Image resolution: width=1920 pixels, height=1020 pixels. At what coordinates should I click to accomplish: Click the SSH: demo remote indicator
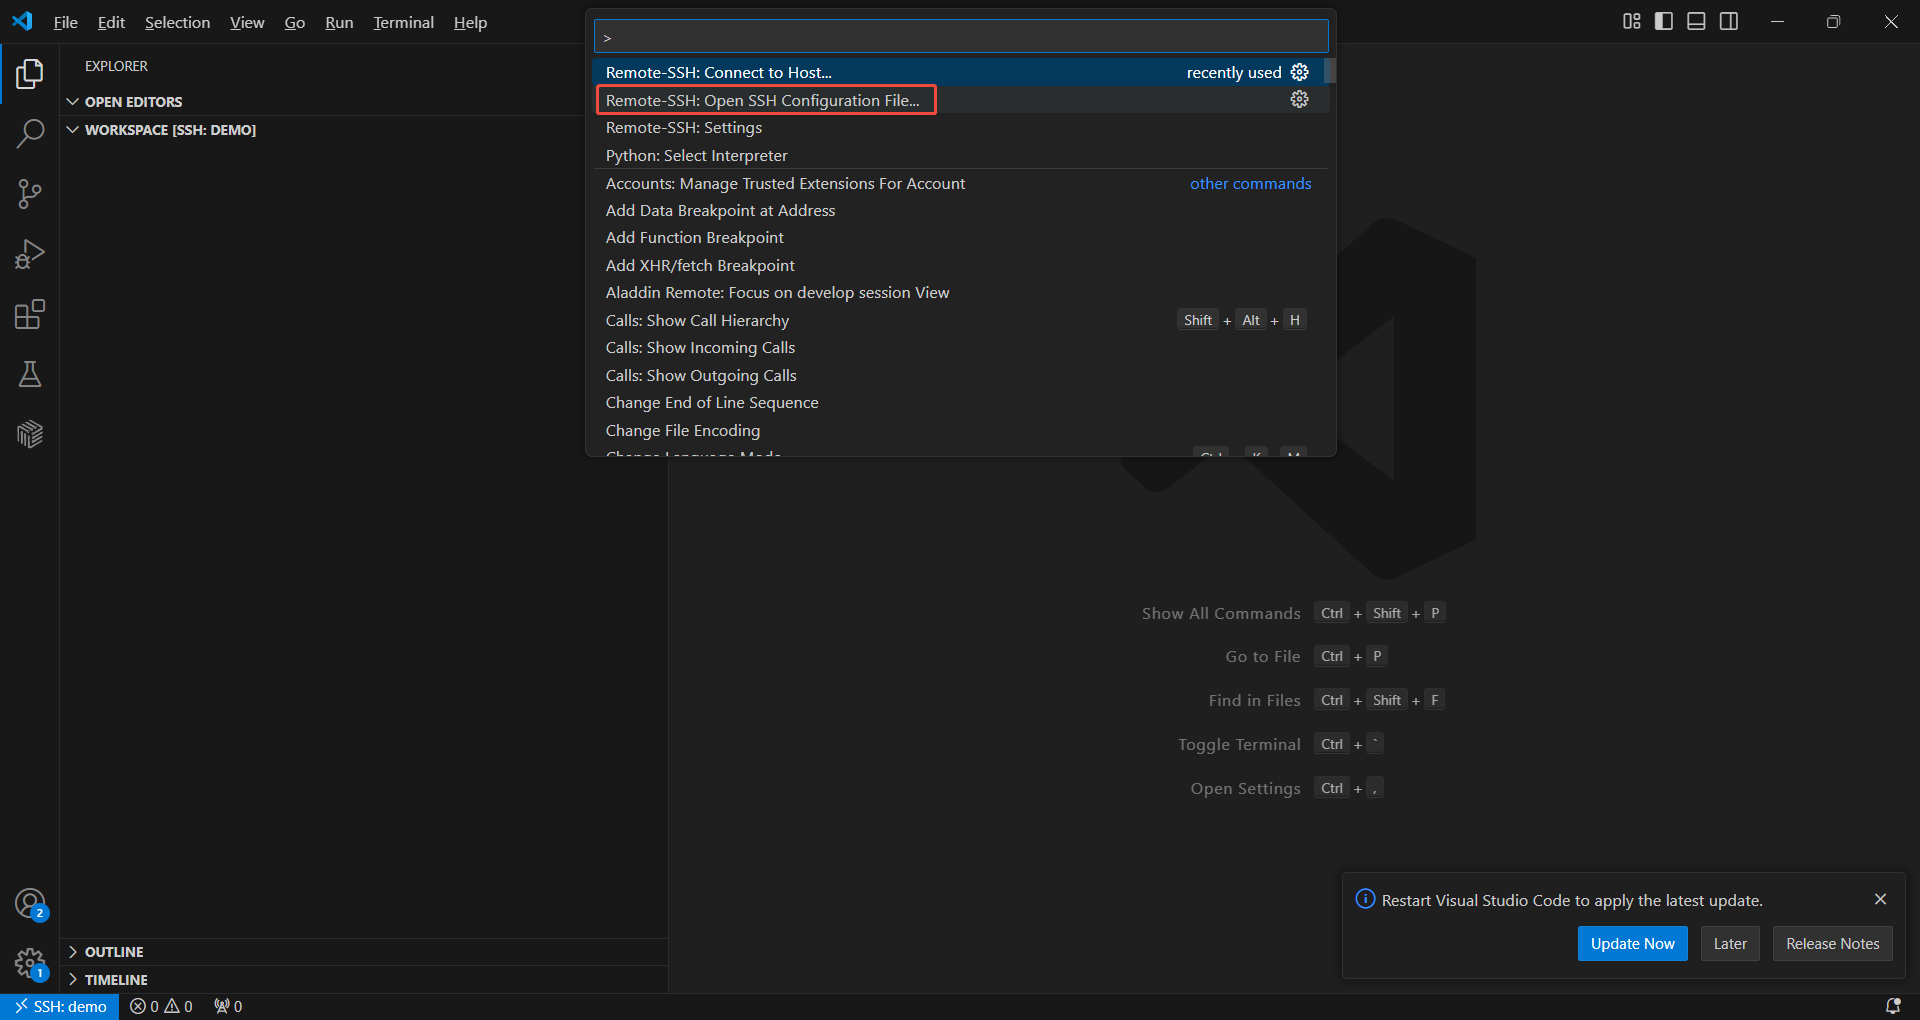click(x=60, y=1006)
